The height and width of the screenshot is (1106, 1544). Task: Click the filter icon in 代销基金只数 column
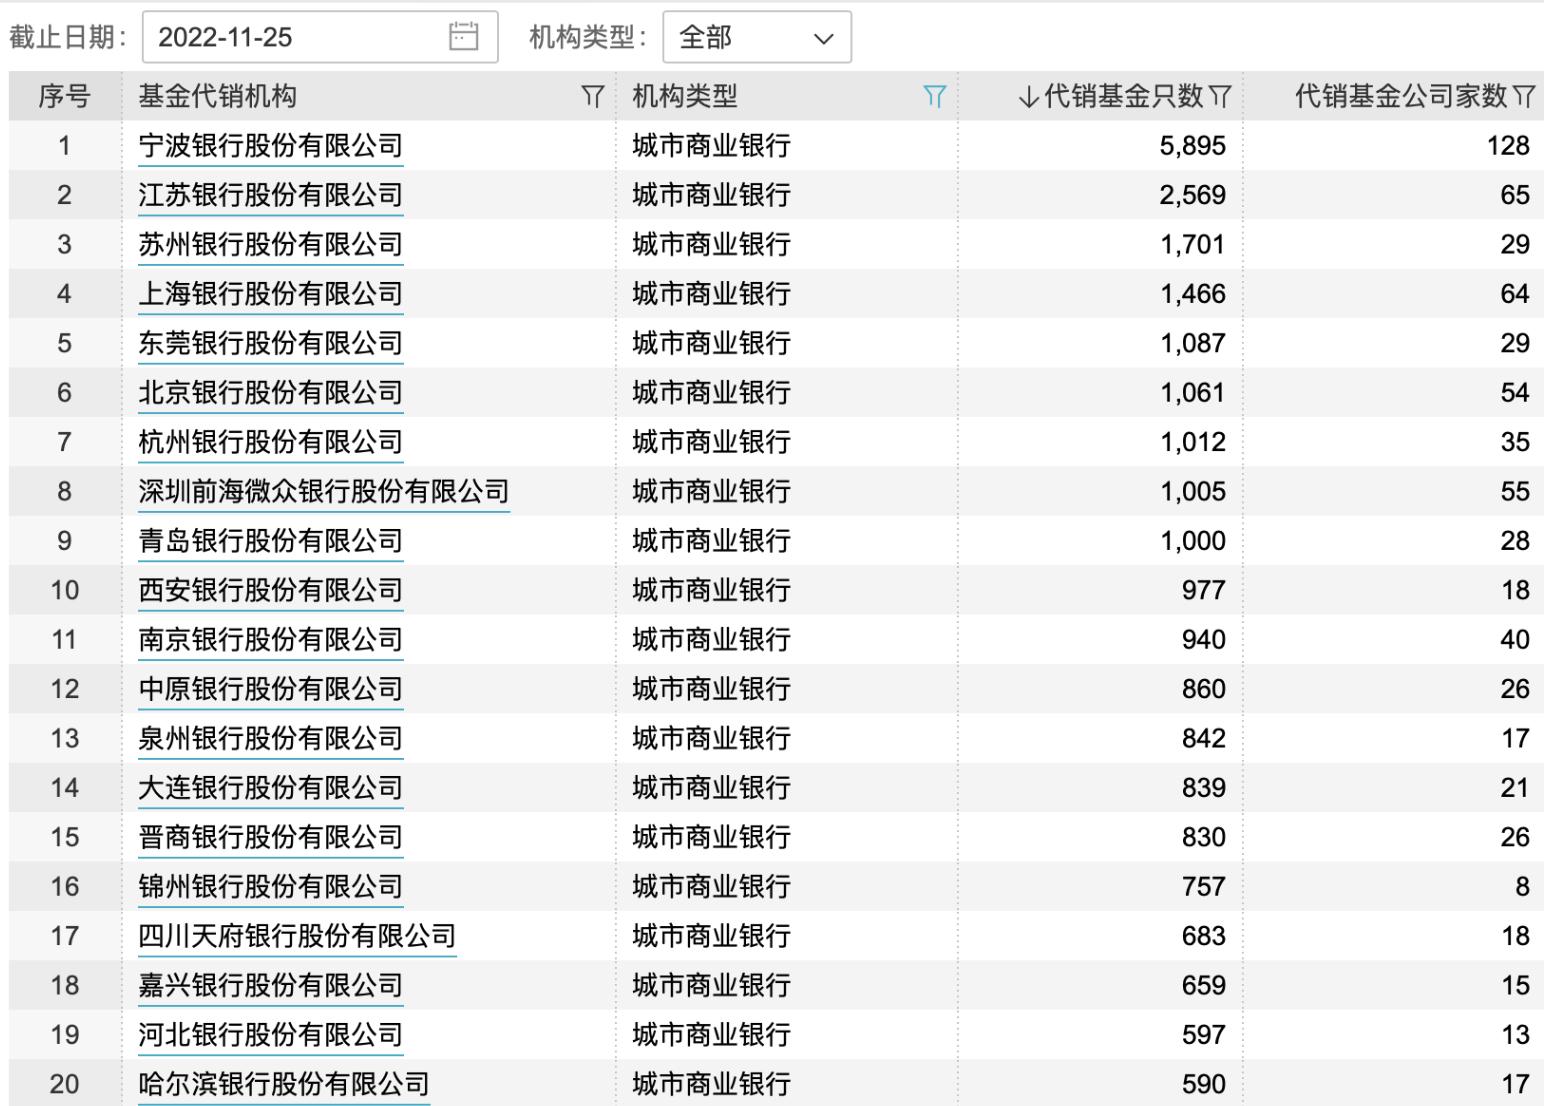1220,96
